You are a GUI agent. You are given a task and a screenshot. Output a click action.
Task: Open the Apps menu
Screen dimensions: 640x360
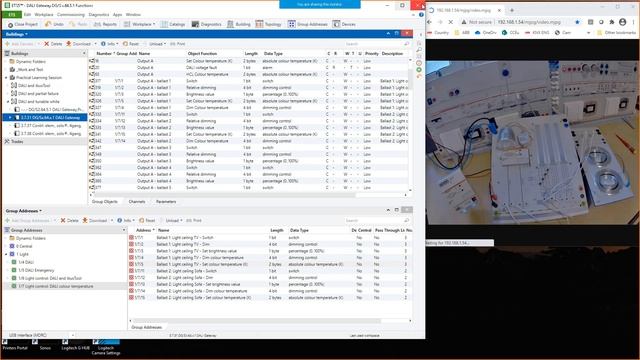point(118,15)
